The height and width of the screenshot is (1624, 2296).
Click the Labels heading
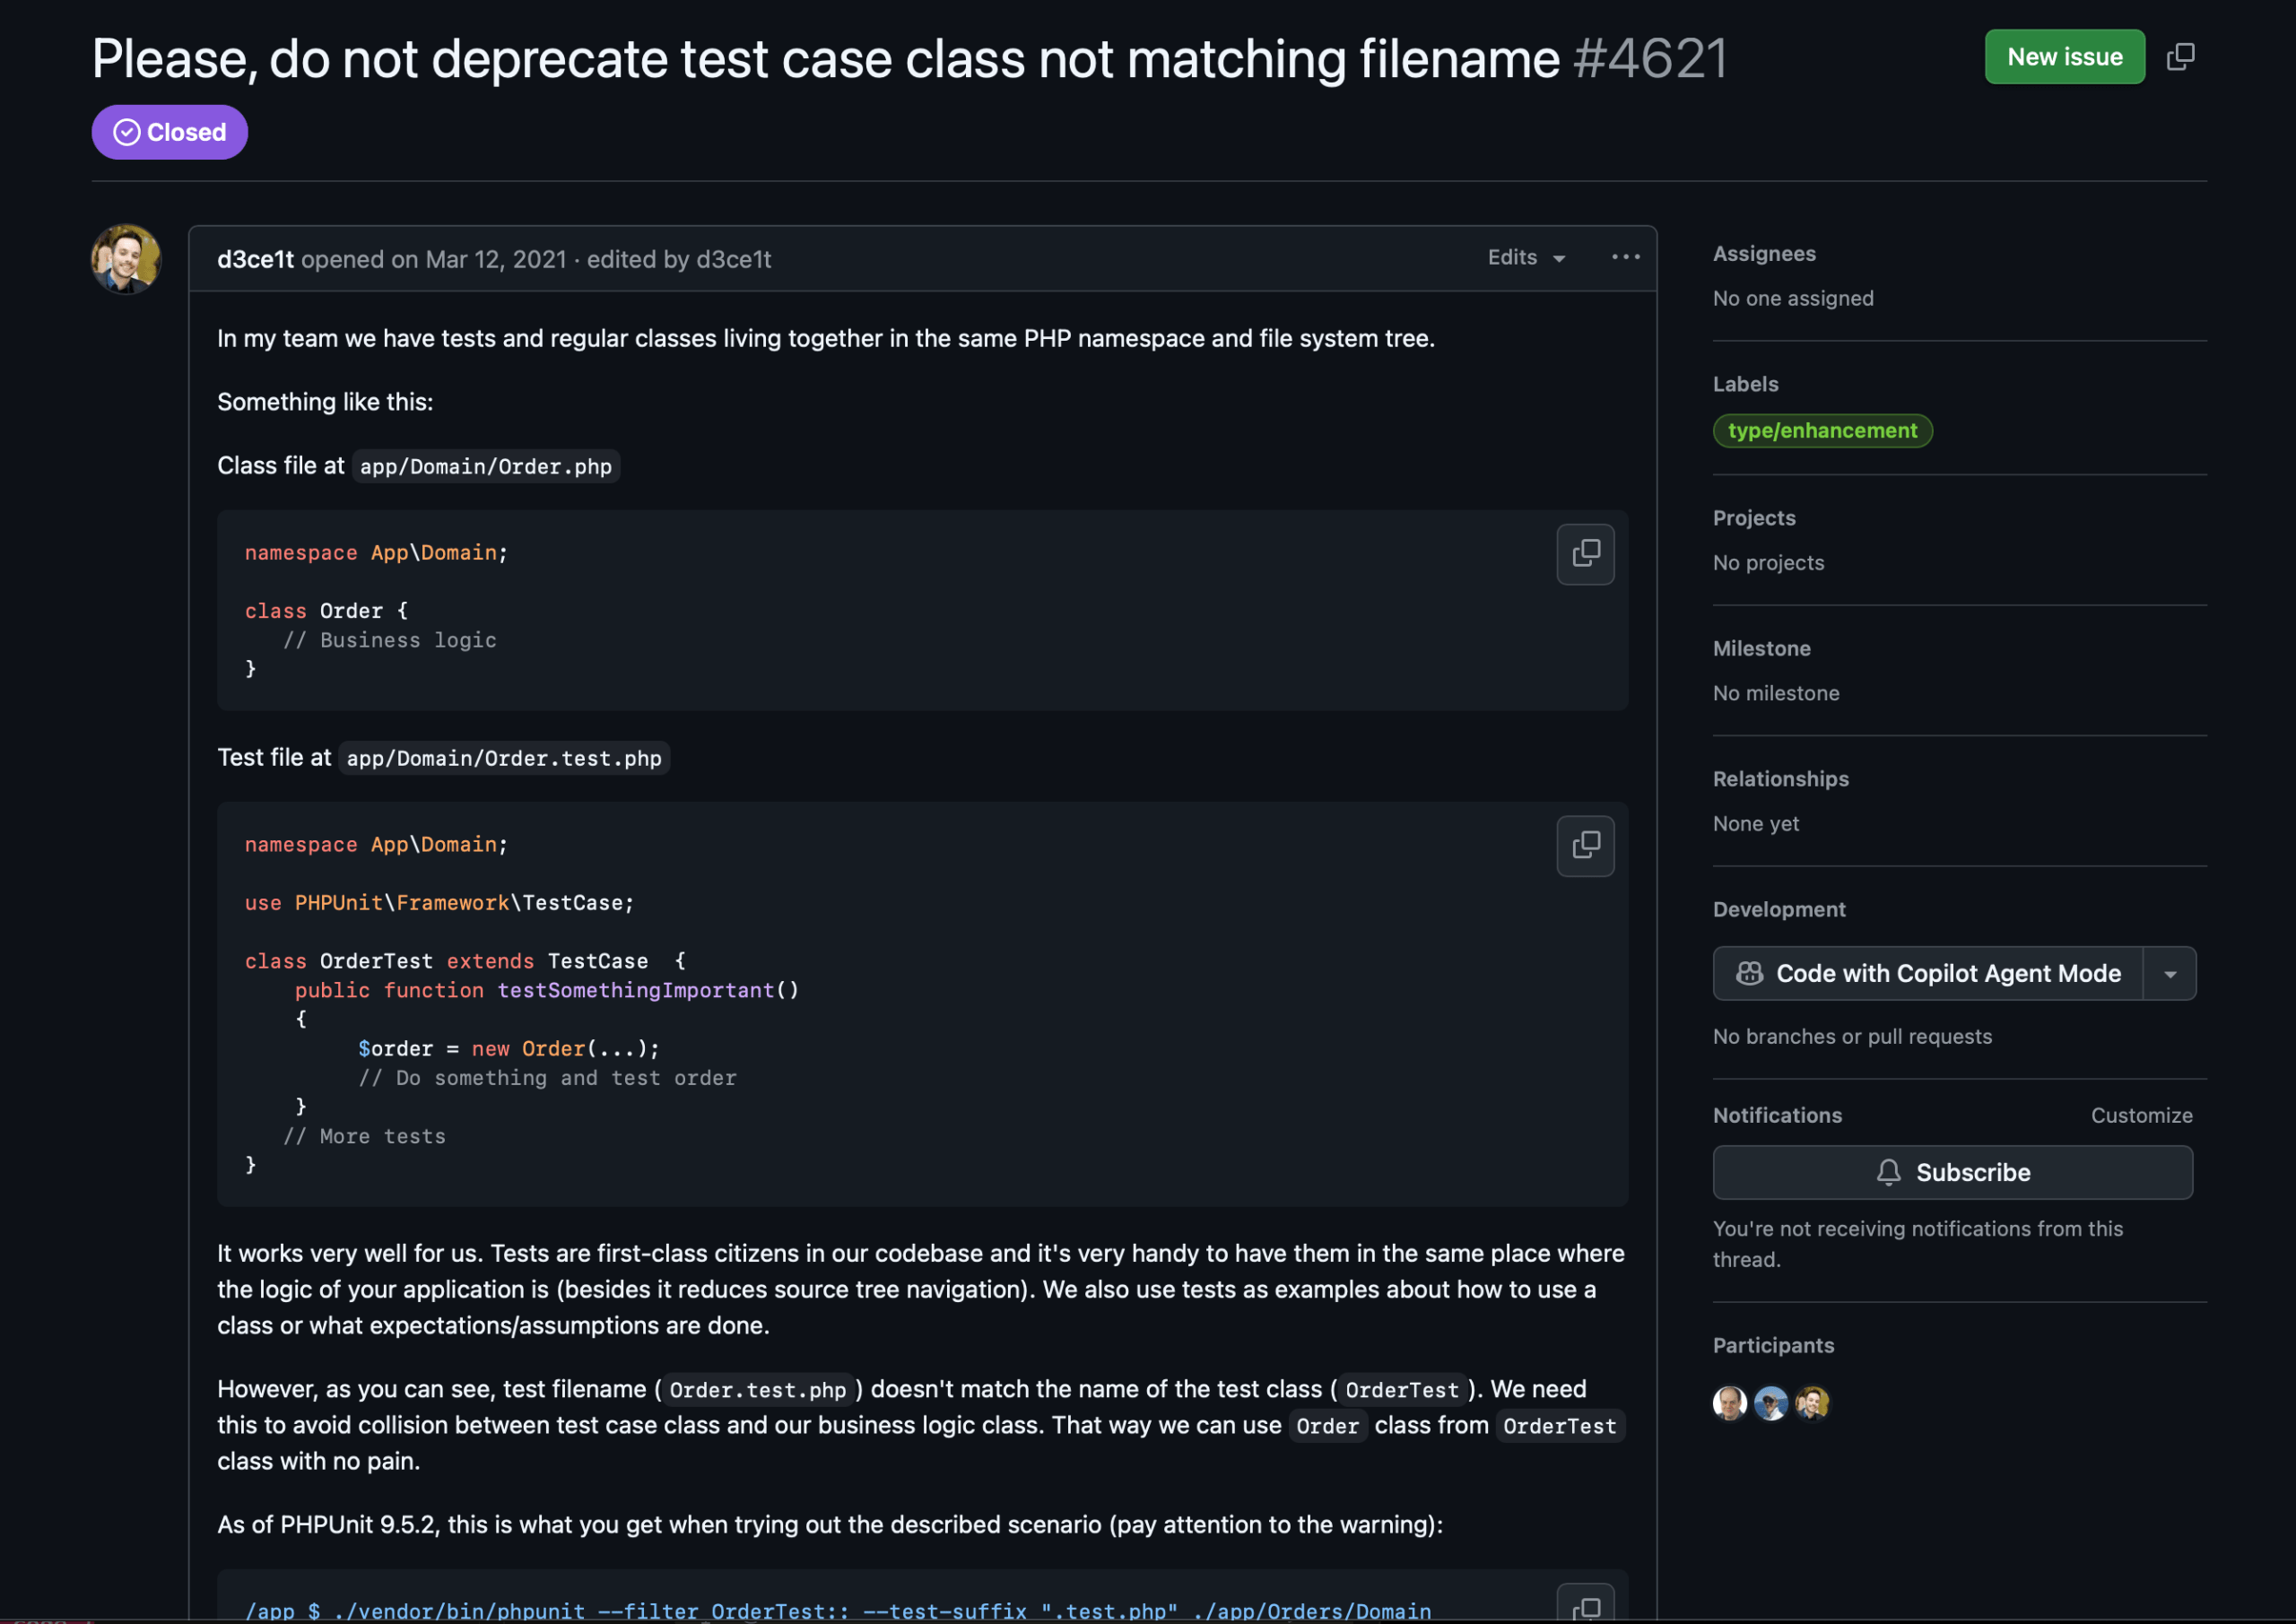[1745, 385]
